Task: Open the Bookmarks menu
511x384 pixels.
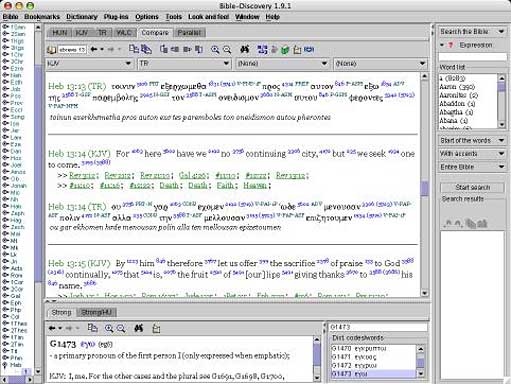Action: [42, 17]
